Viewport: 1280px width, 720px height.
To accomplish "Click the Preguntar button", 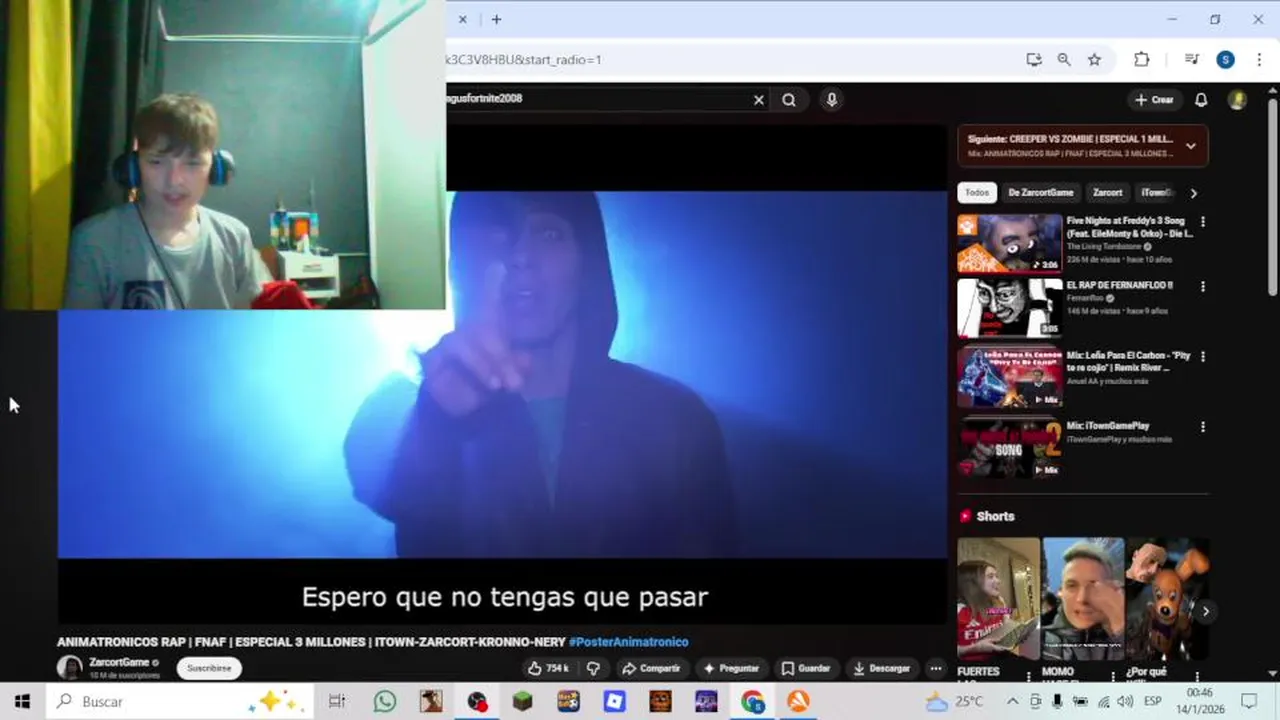I will point(731,668).
